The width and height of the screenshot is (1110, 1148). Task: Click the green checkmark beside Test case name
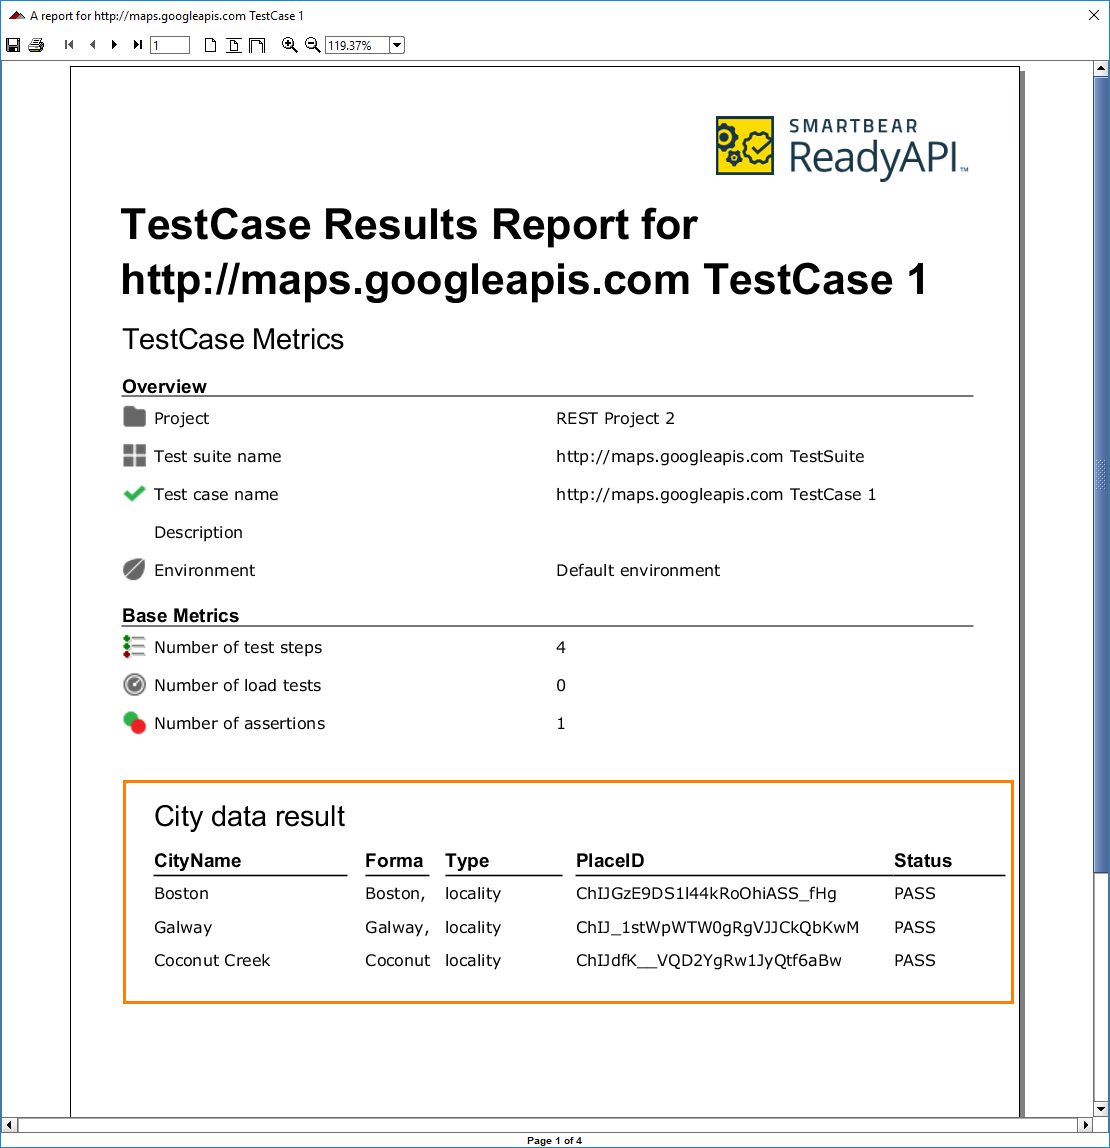(133, 493)
